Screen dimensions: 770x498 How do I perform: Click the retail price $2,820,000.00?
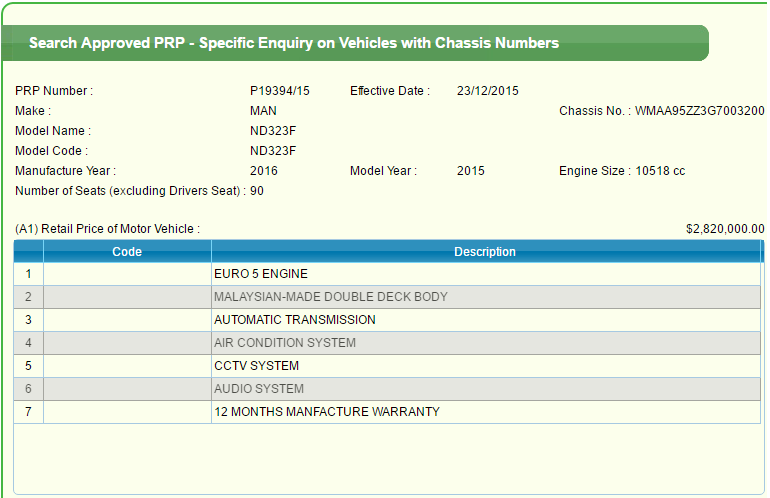pyautogui.click(x=725, y=229)
